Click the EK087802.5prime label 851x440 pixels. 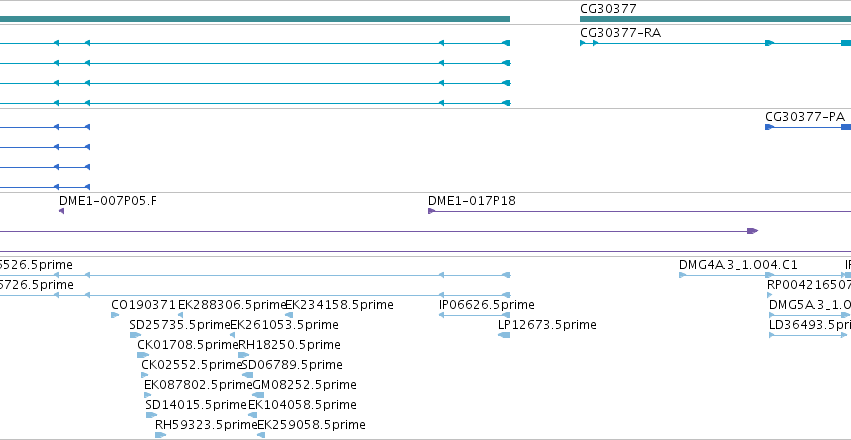point(198,385)
